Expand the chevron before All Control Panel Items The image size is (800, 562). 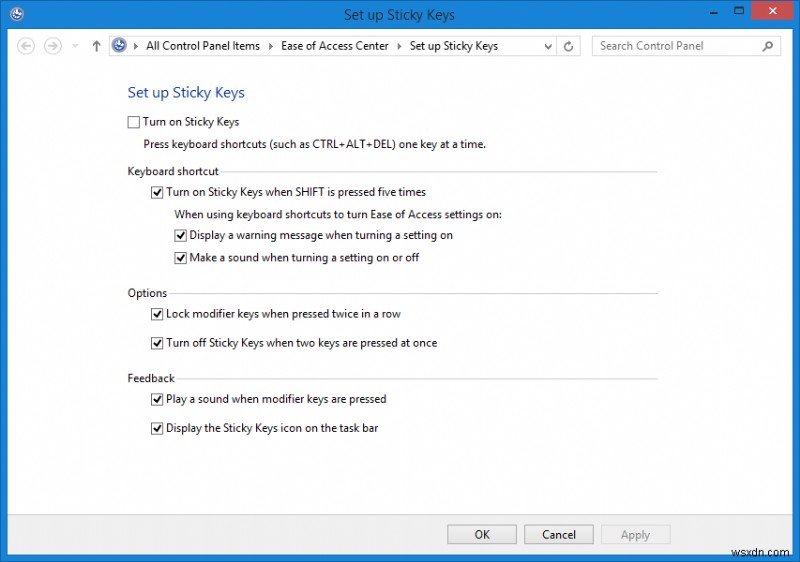coord(136,46)
